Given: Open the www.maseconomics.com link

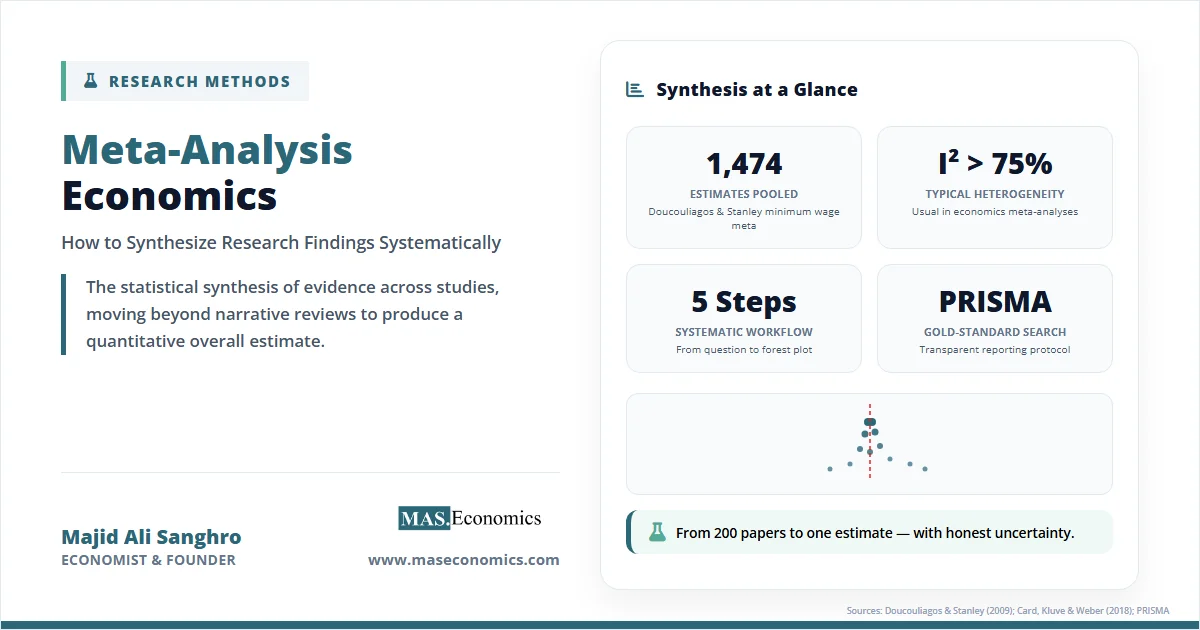Looking at the screenshot, I should pos(464,560).
